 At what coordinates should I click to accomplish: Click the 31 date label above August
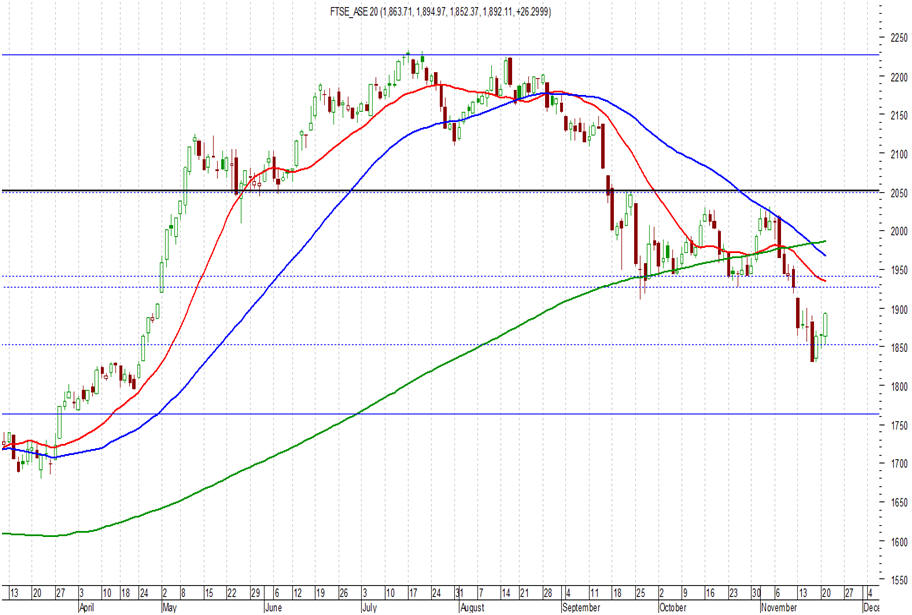point(459,593)
